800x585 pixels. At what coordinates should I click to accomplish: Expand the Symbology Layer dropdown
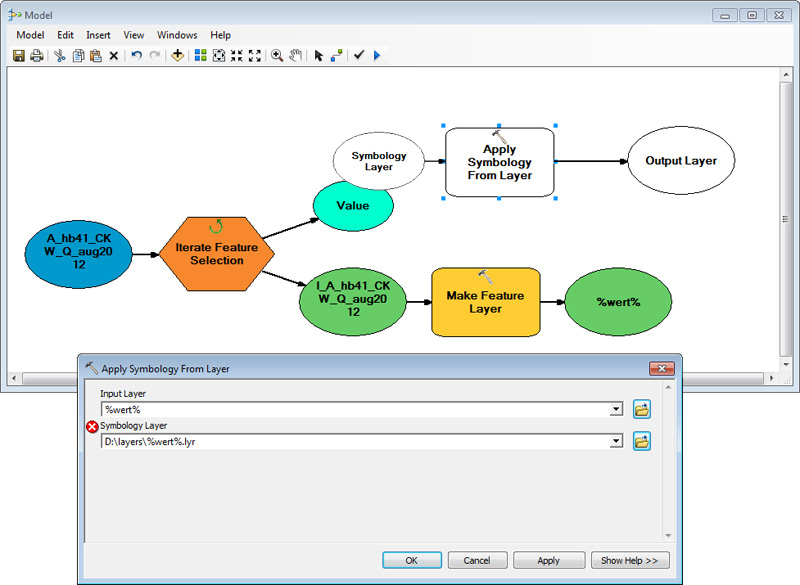coord(616,441)
